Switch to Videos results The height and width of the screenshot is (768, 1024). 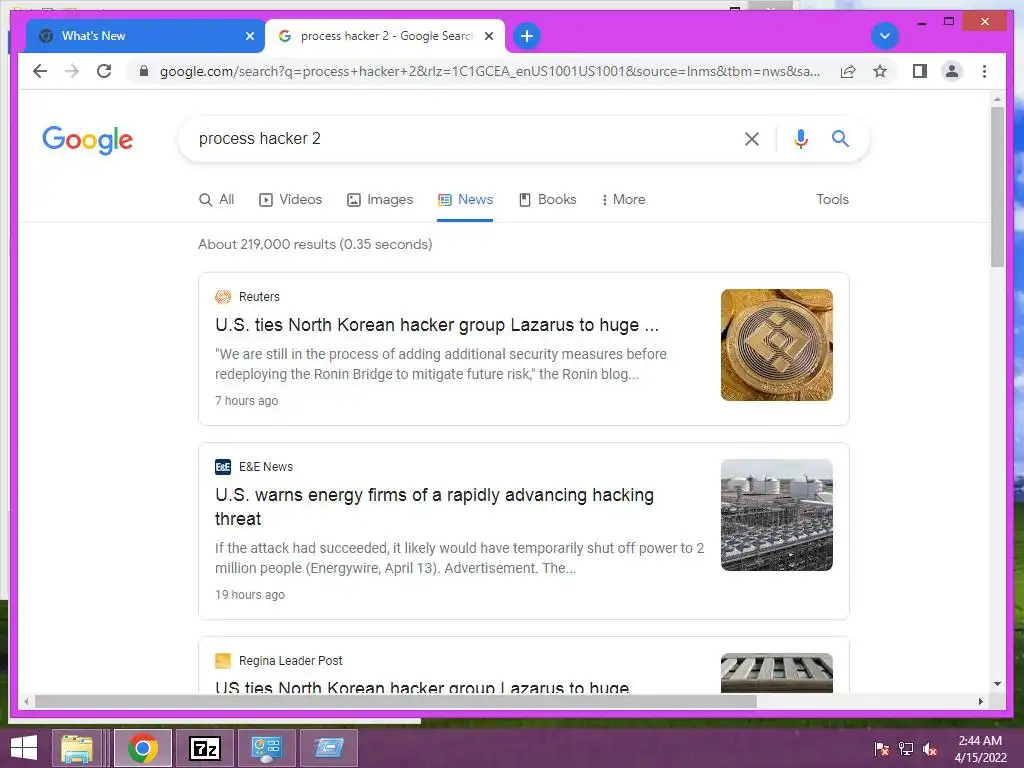pos(291,199)
